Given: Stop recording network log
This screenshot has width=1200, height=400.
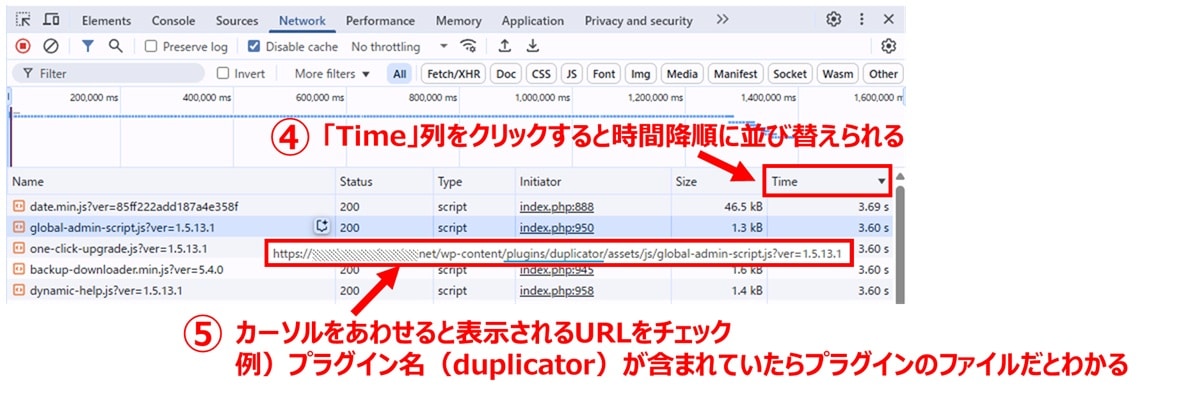Looking at the screenshot, I should 23,46.
